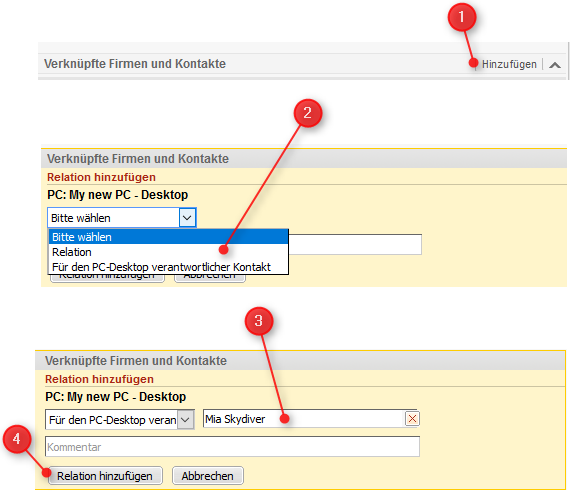Click the Hinzufügen link
This screenshot has width=570, height=500.
(509, 64)
